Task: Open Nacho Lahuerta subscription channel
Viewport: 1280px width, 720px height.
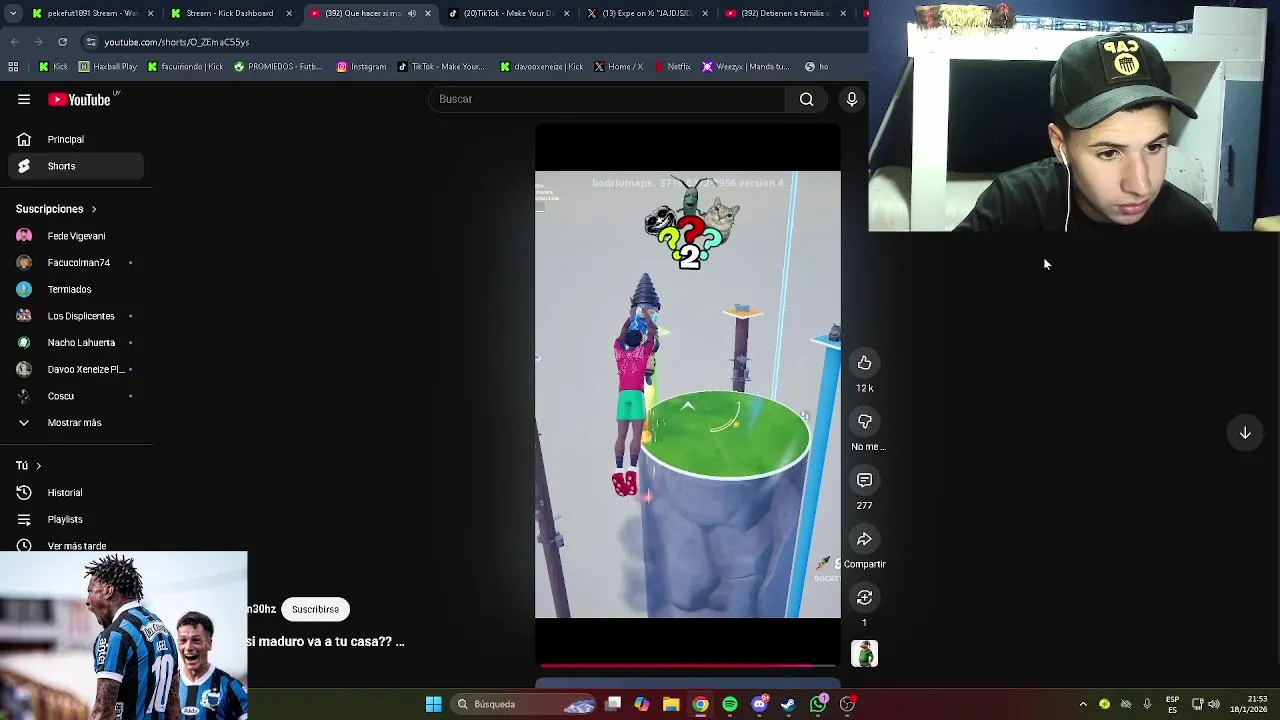Action: point(76,343)
